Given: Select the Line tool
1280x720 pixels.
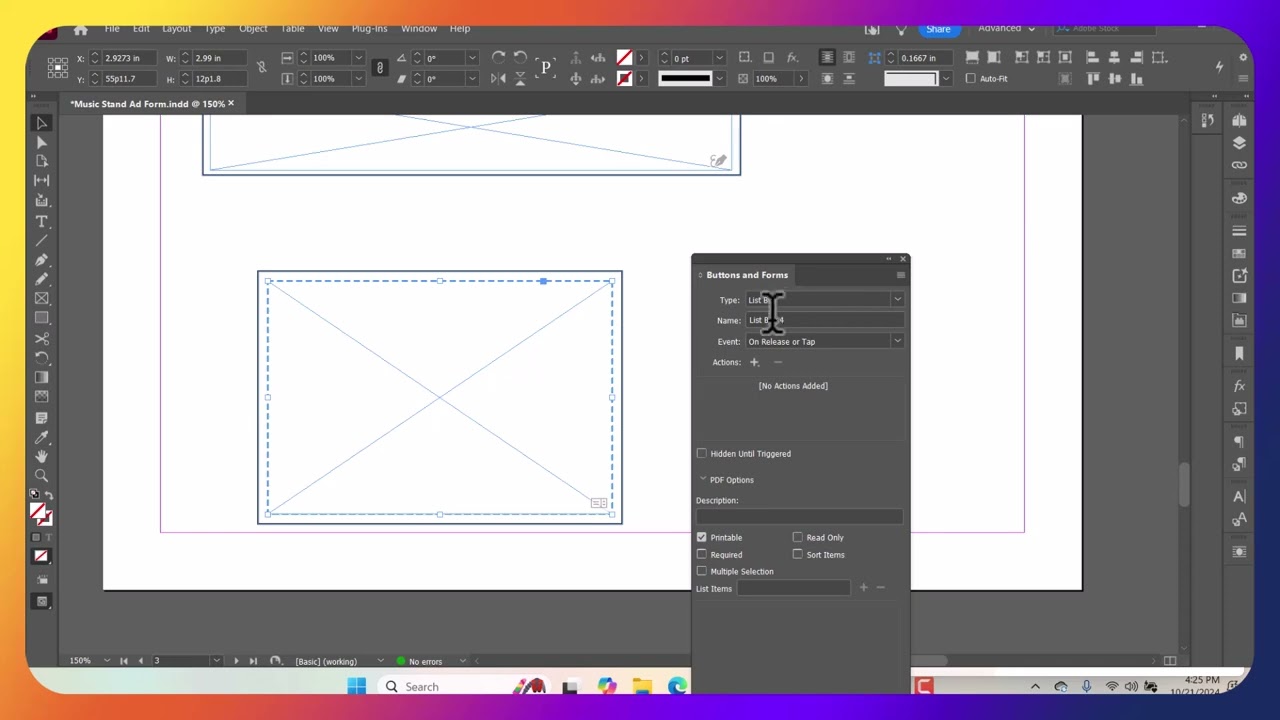Looking at the screenshot, I should point(41,241).
